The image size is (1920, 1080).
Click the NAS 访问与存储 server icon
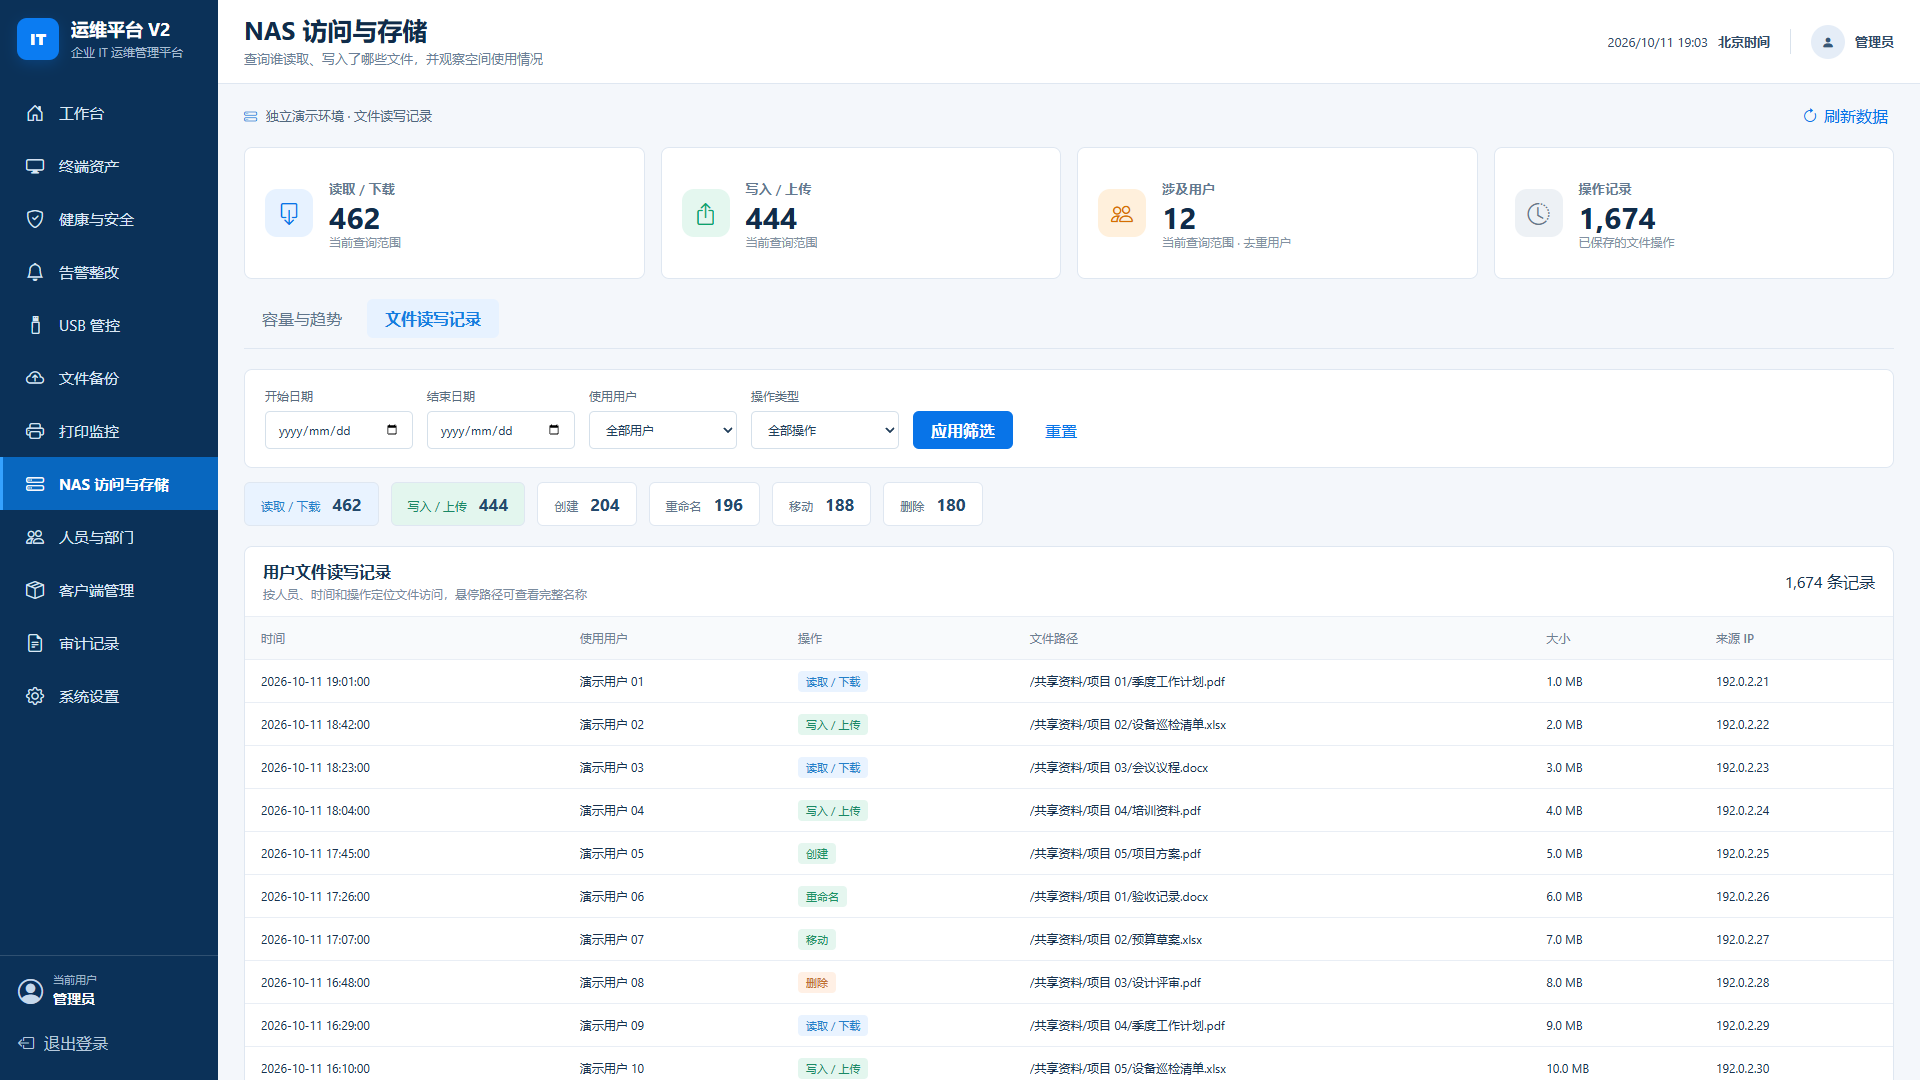click(35, 484)
